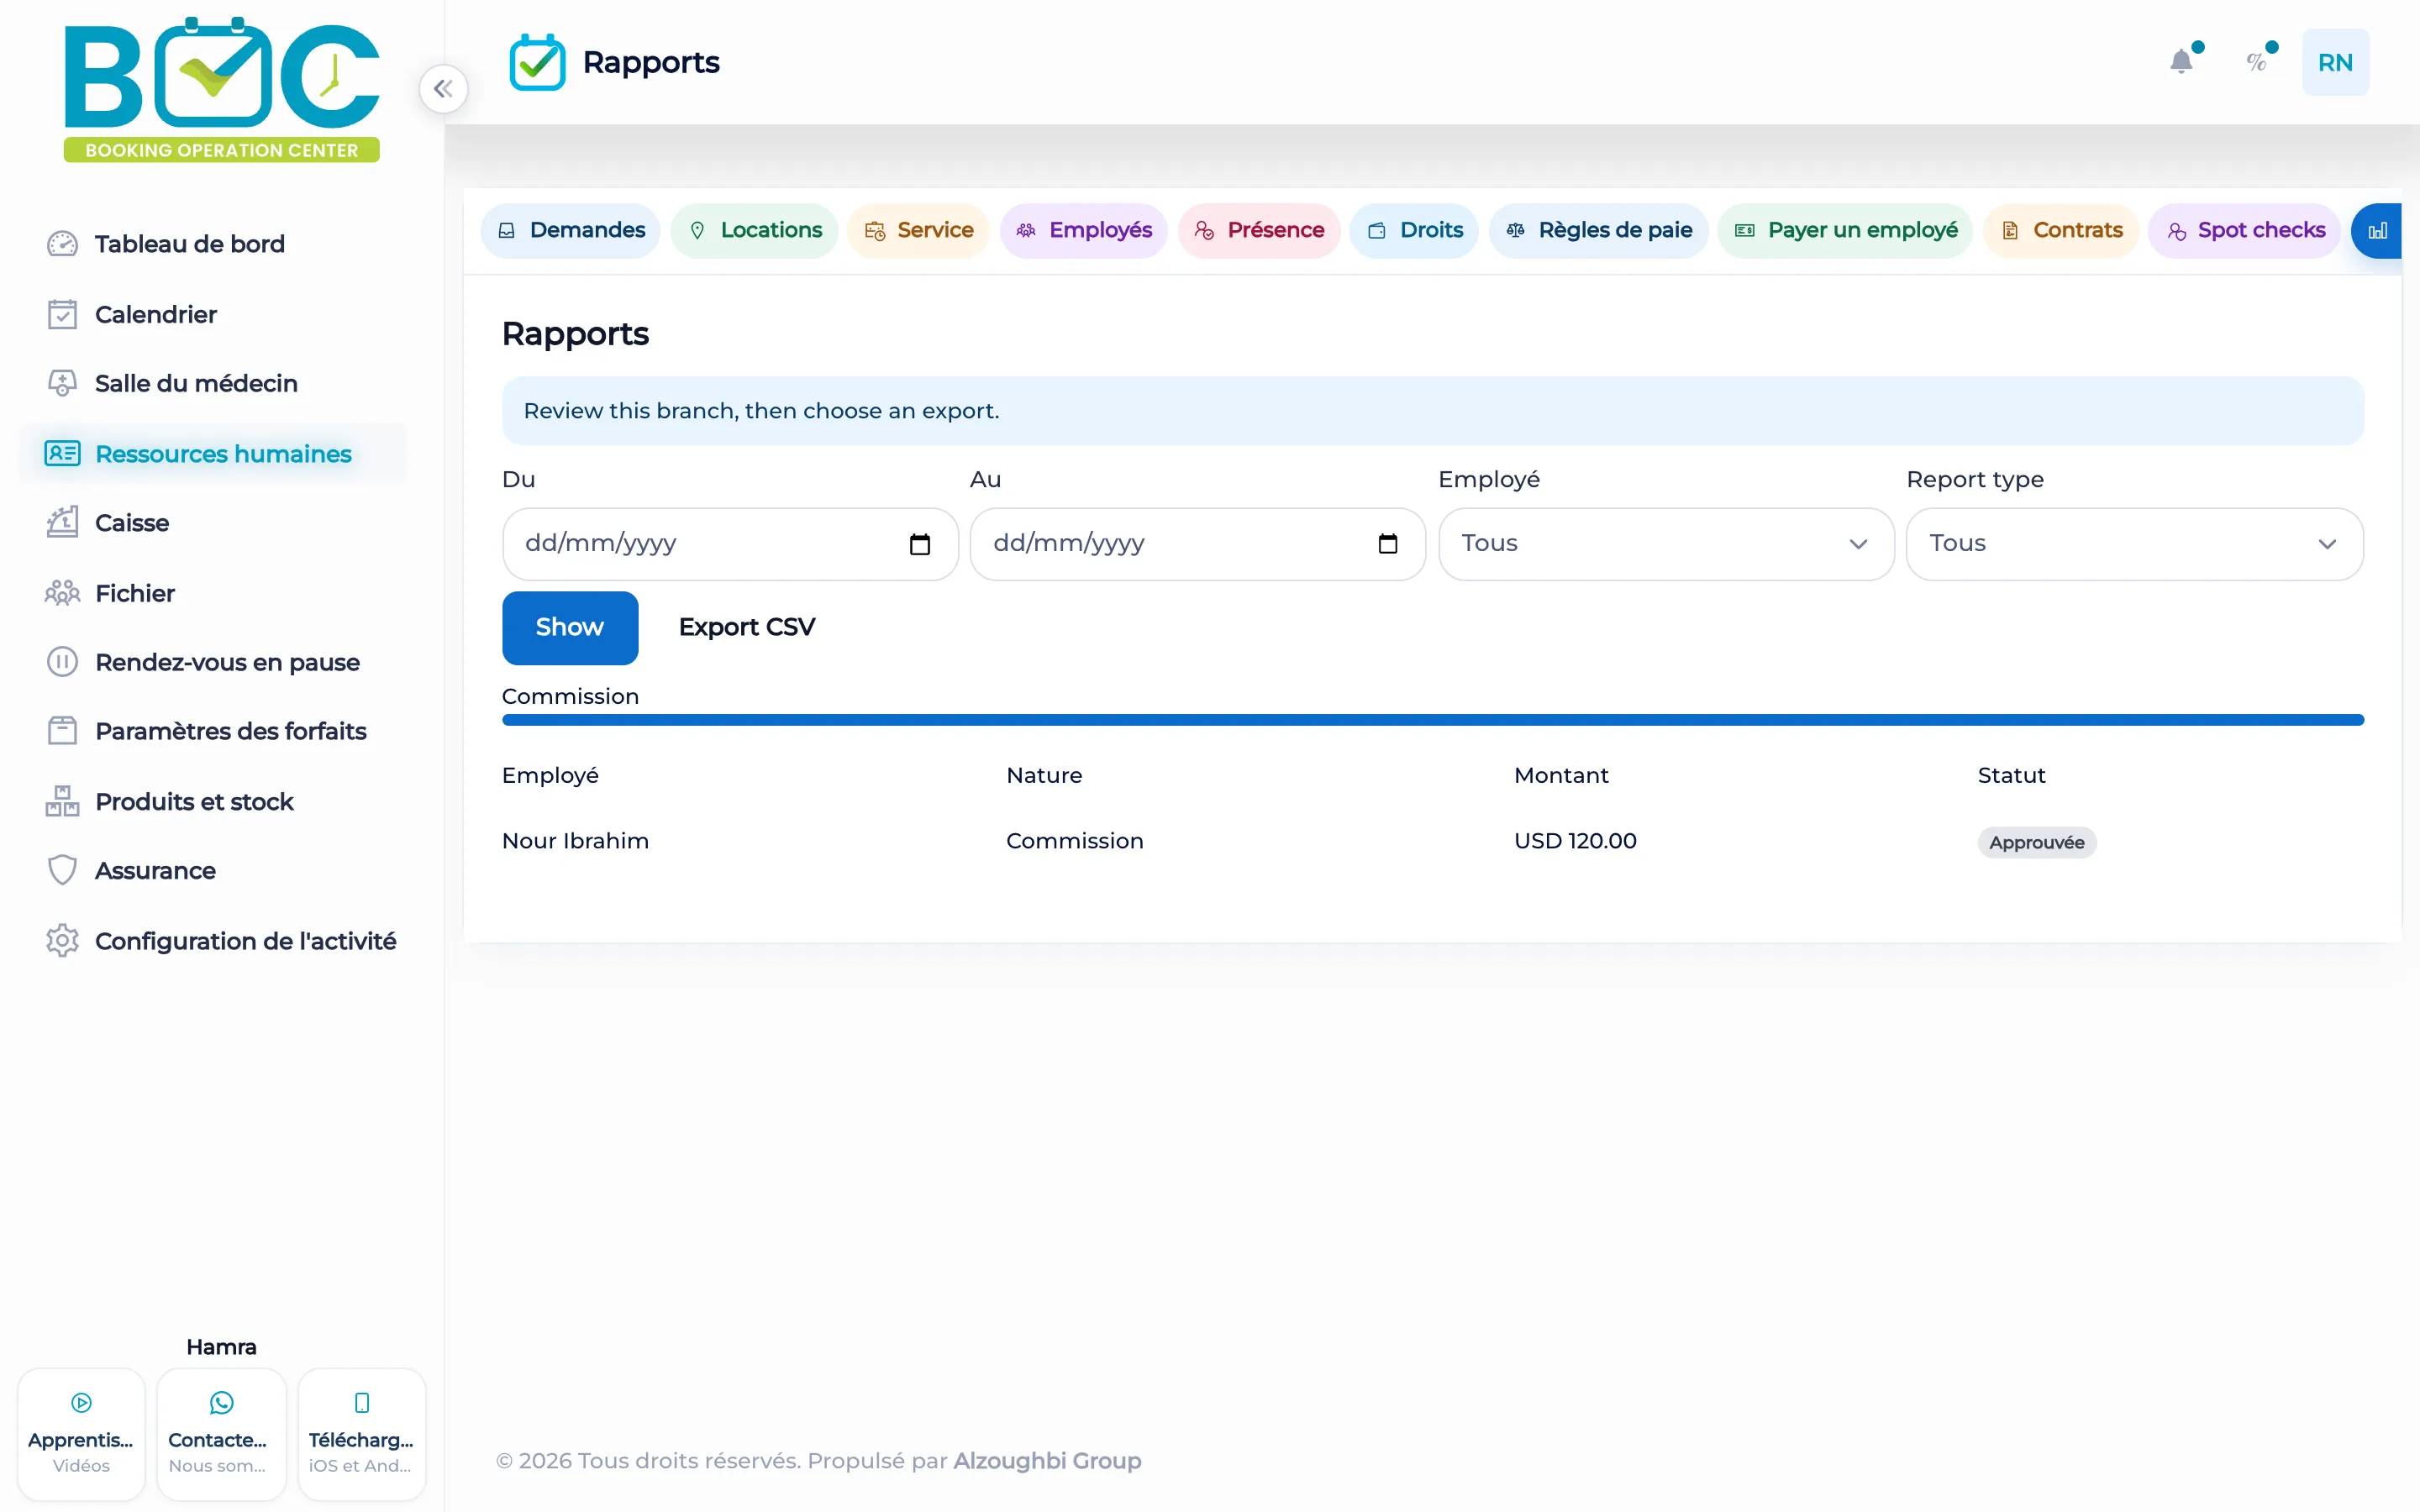
Task: Click the Show button
Action: click(x=570, y=628)
